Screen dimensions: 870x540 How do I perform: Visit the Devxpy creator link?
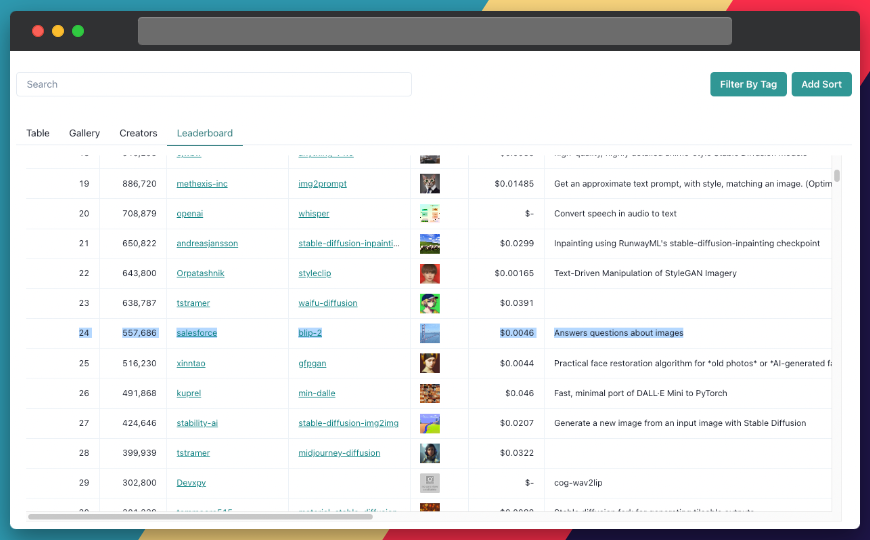pyautogui.click(x=191, y=483)
